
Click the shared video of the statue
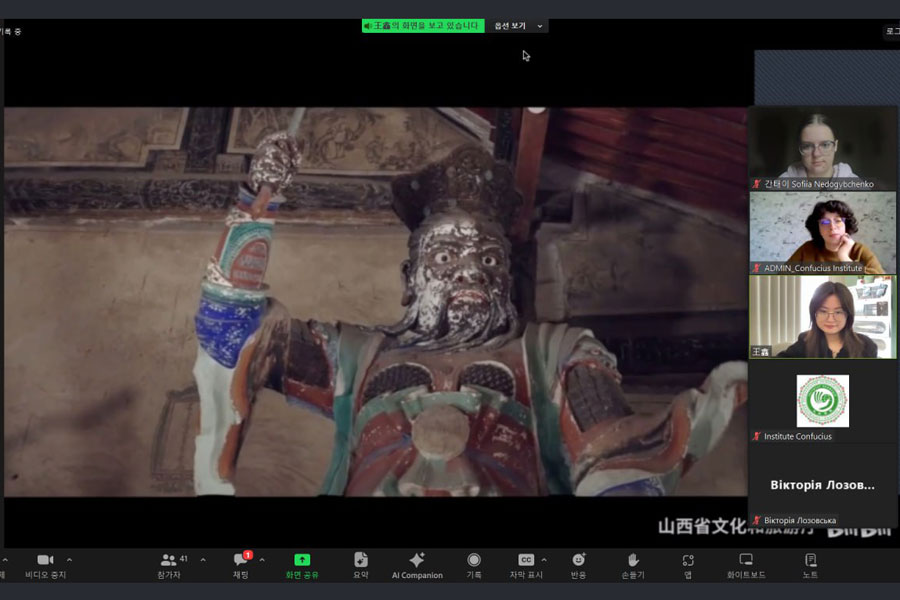coord(376,301)
